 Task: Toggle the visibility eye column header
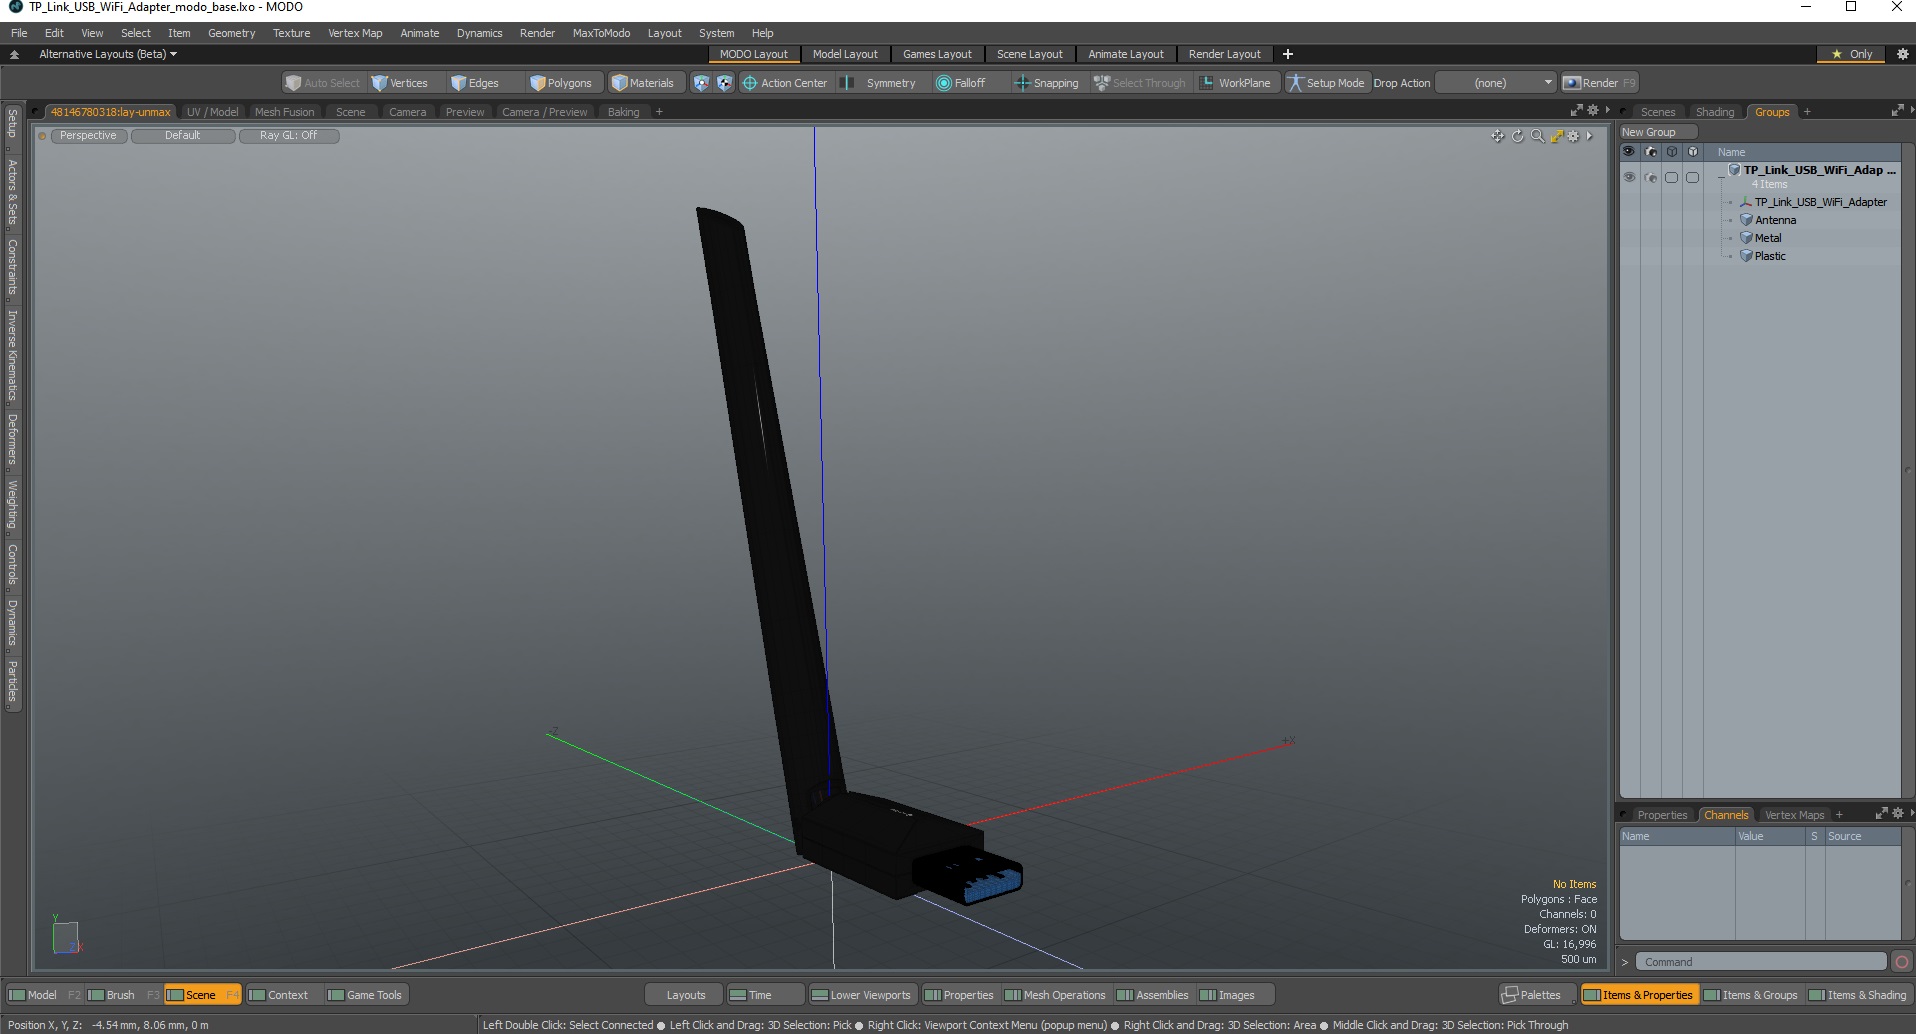[1629, 152]
